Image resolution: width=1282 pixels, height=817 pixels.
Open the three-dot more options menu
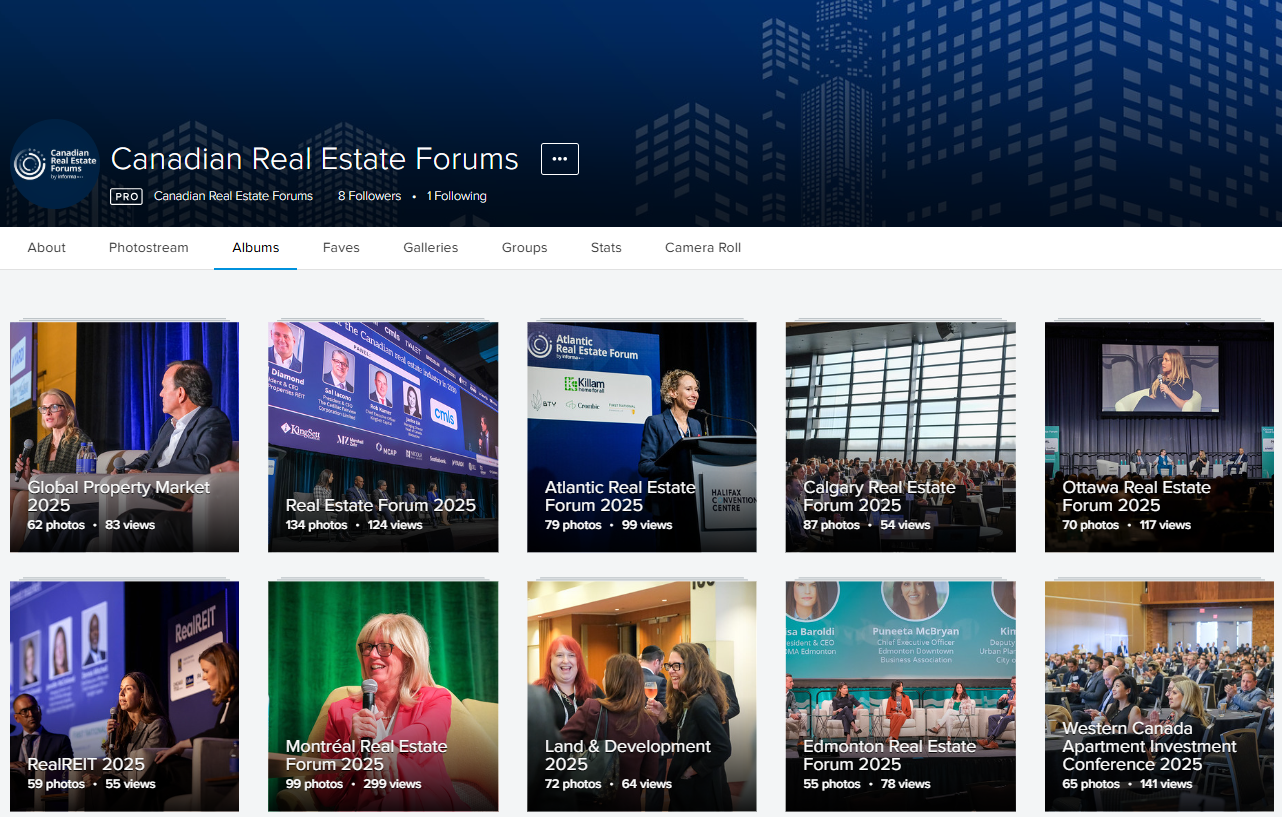coord(559,159)
